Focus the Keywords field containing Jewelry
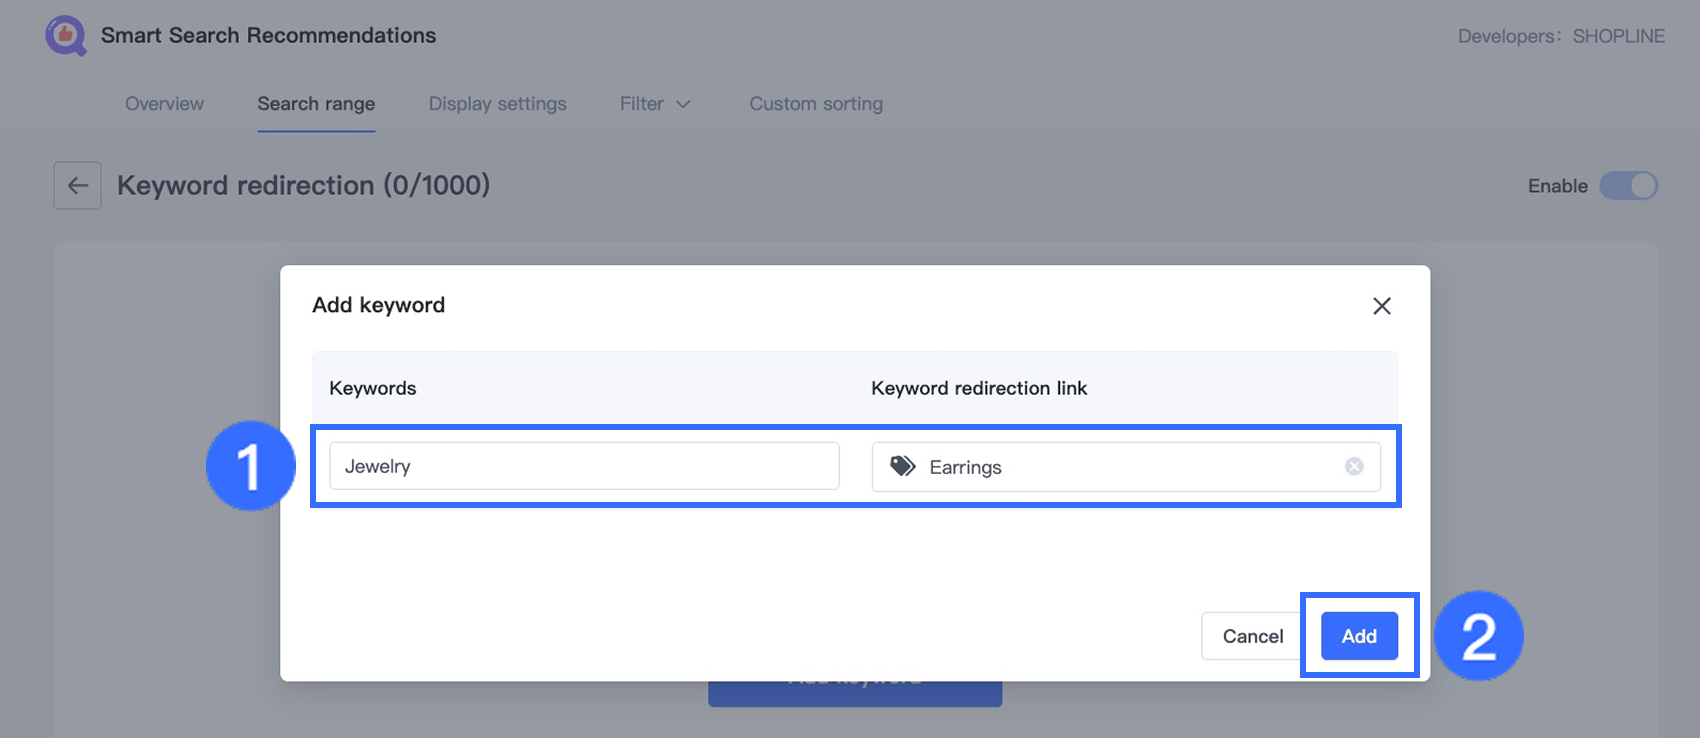The height and width of the screenshot is (738, 1700). pyautogui.click(x=584, y=466)
